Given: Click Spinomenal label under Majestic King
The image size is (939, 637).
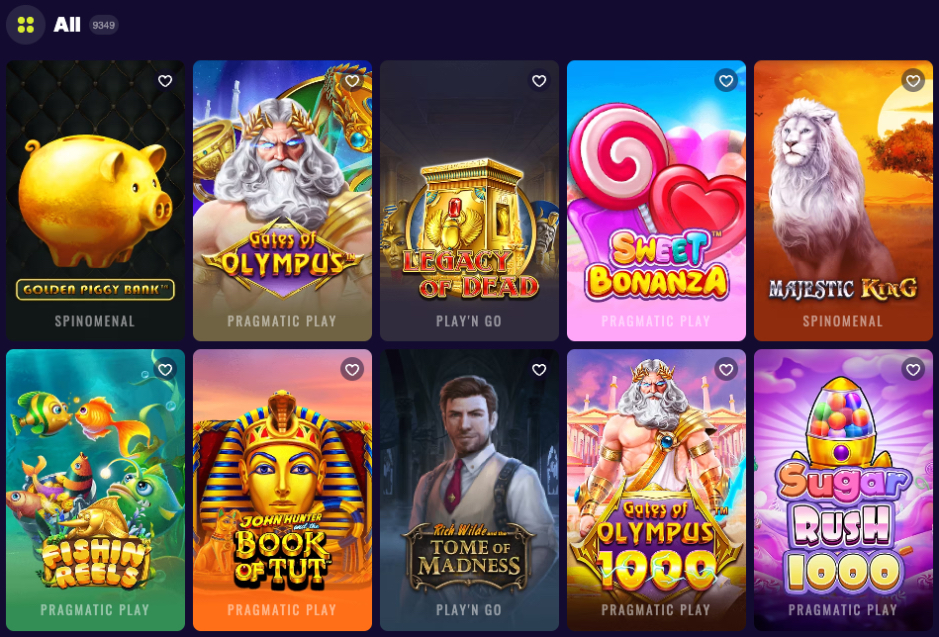Looking at the screenshot, I should coord(843,321).
